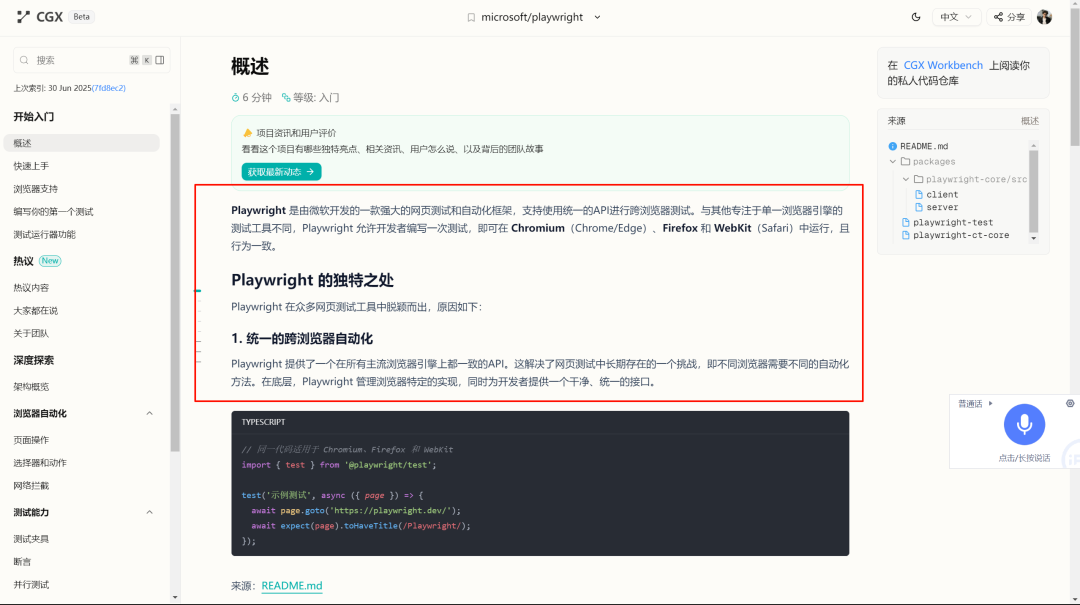Click the sidebar scrollbar up arrow

175,109
